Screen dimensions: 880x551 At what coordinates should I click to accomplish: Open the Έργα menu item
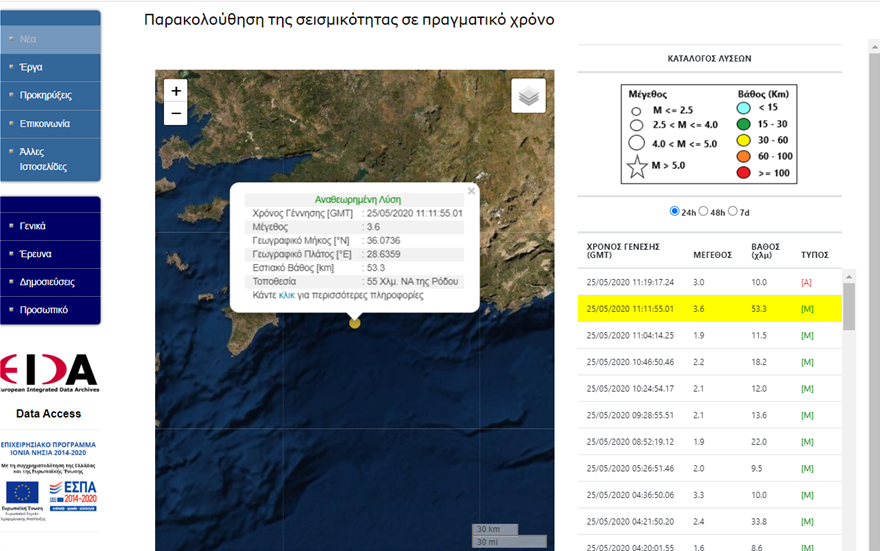point(51,67)
